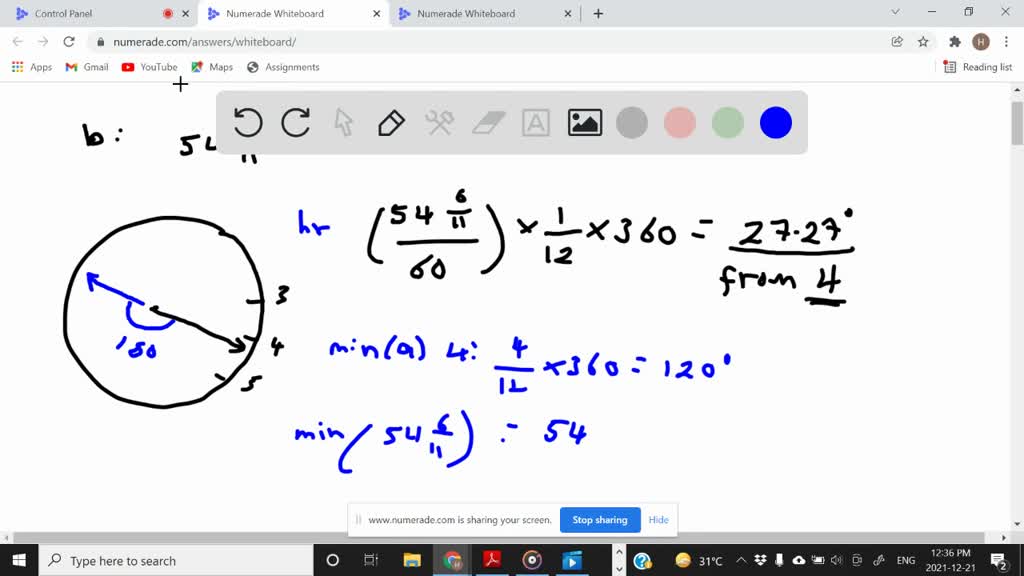Select the text box tool

point(536,123)
